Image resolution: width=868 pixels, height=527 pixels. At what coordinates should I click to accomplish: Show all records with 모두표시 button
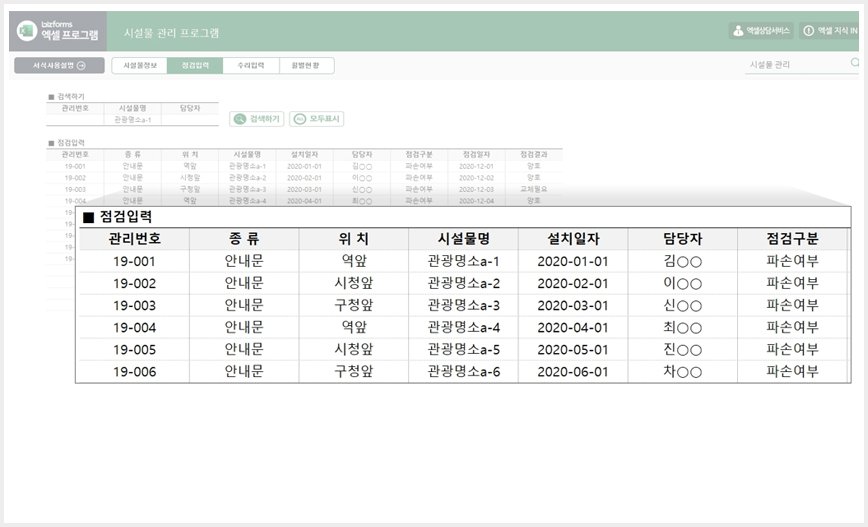(x=317, y=119)
